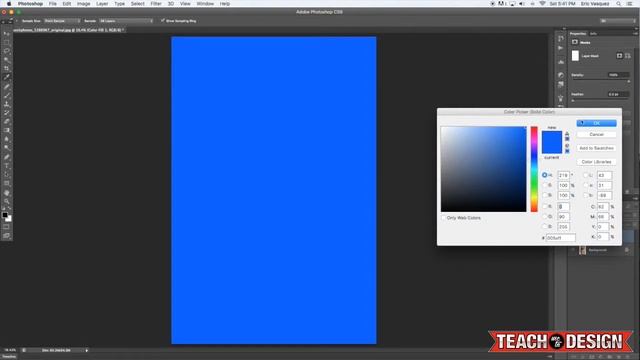
Task: Click Cancel in Color Picker
Action: (596, 134)
